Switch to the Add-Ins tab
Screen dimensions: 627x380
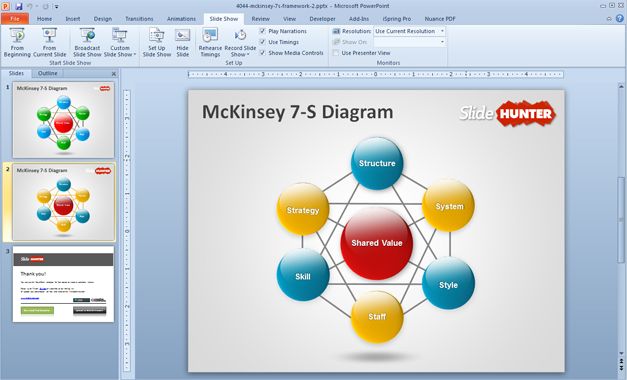[359, 19]
